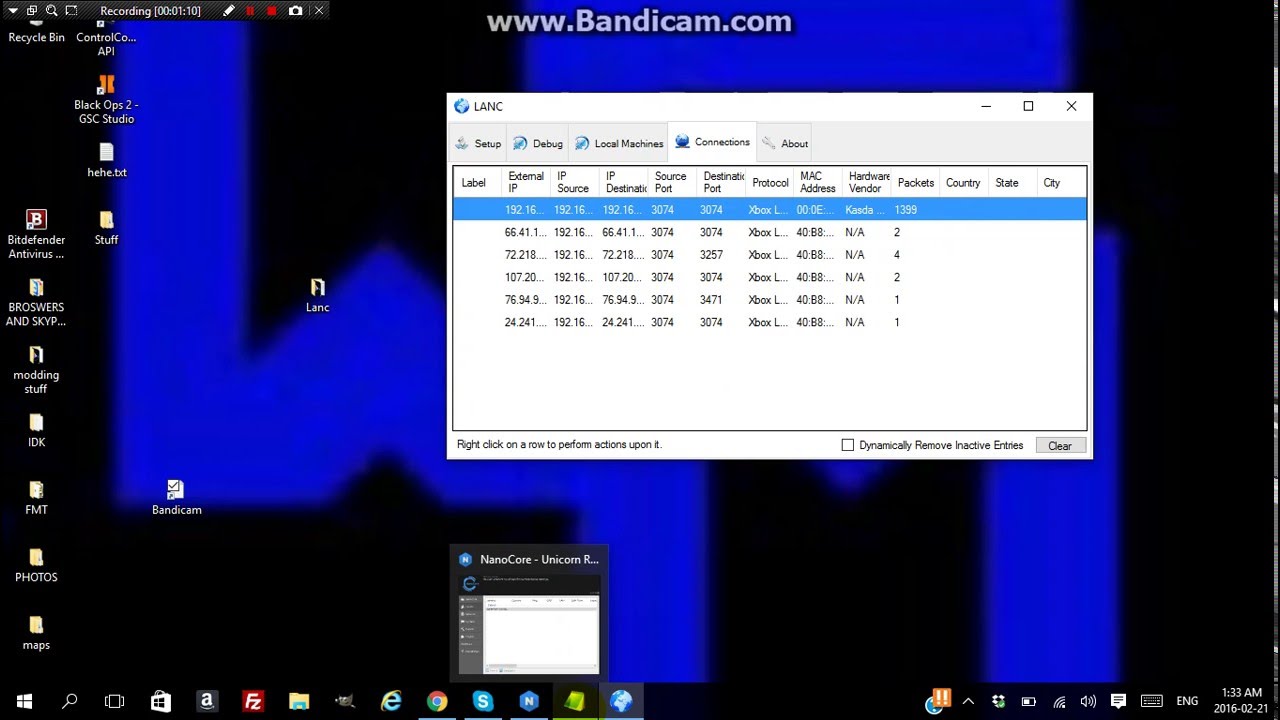
Task: Select the connection row with 1399 packets
Action: pos(770,210)
